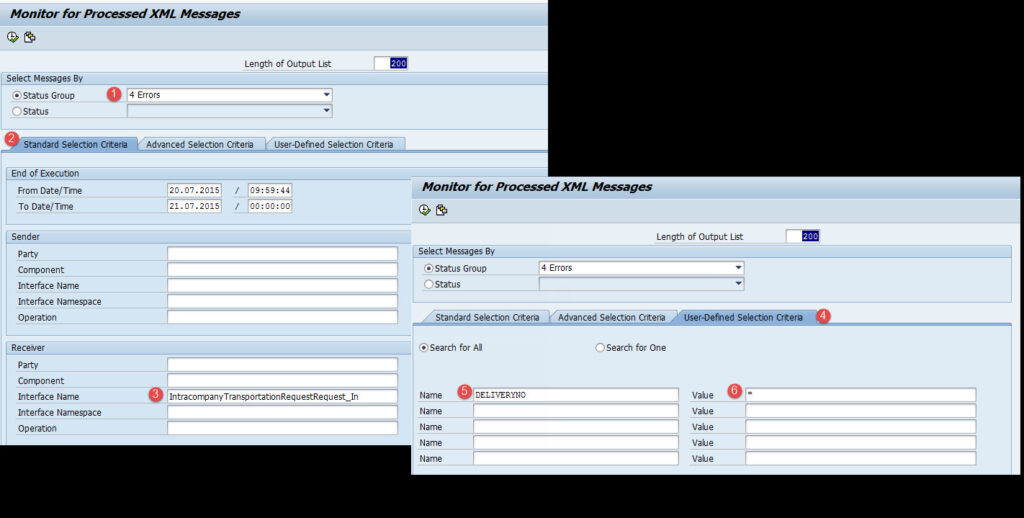Image resolution: width=1024 pixels, height=518 pixels.
Task: Click the Execute icon in the right window
Action: 424,210
